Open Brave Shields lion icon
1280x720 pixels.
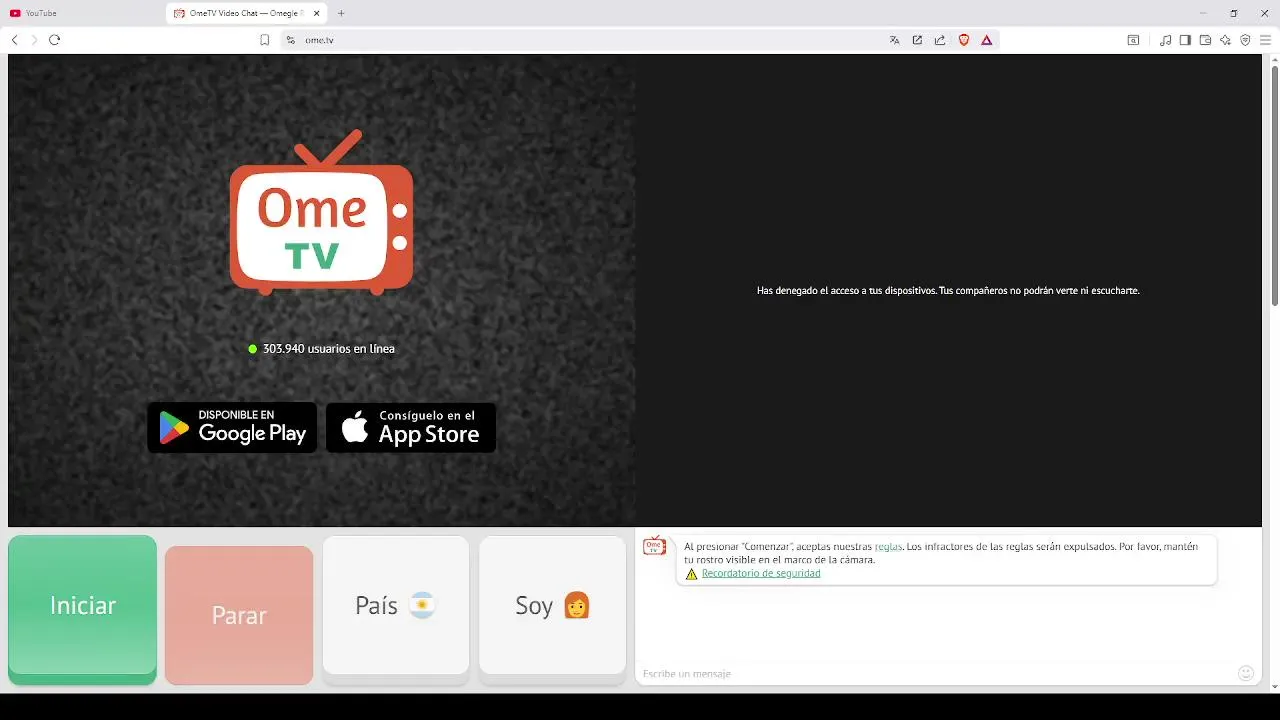(964, 40)
